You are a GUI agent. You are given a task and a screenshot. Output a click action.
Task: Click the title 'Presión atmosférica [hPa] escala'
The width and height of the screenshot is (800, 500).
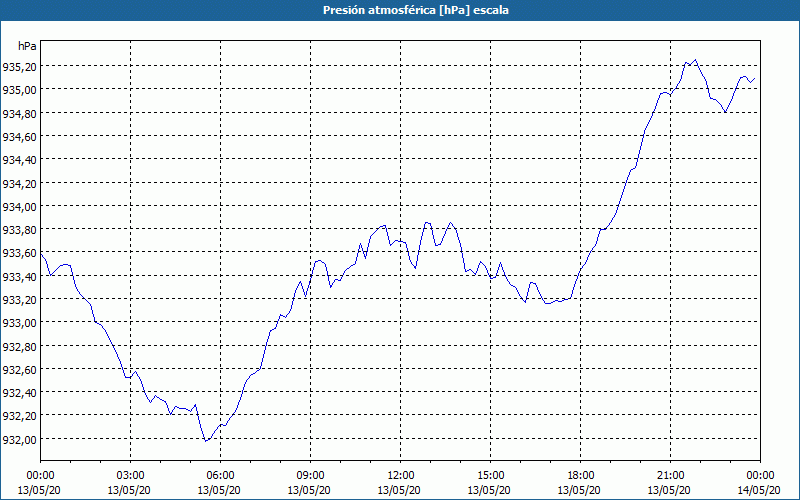pos(415,10)
